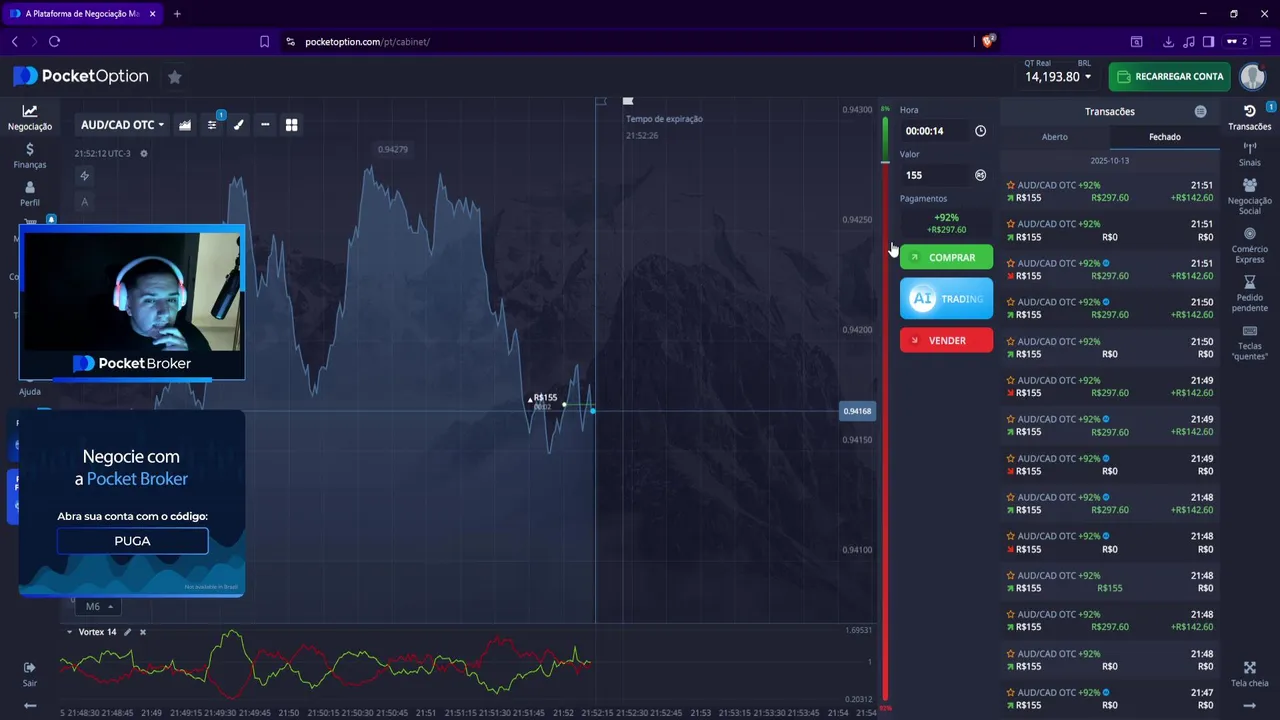This screenshot has width=1280, height=720.
Task: Edit the Vortex 14 indicator settings
Action: click(x=127, y=632)
